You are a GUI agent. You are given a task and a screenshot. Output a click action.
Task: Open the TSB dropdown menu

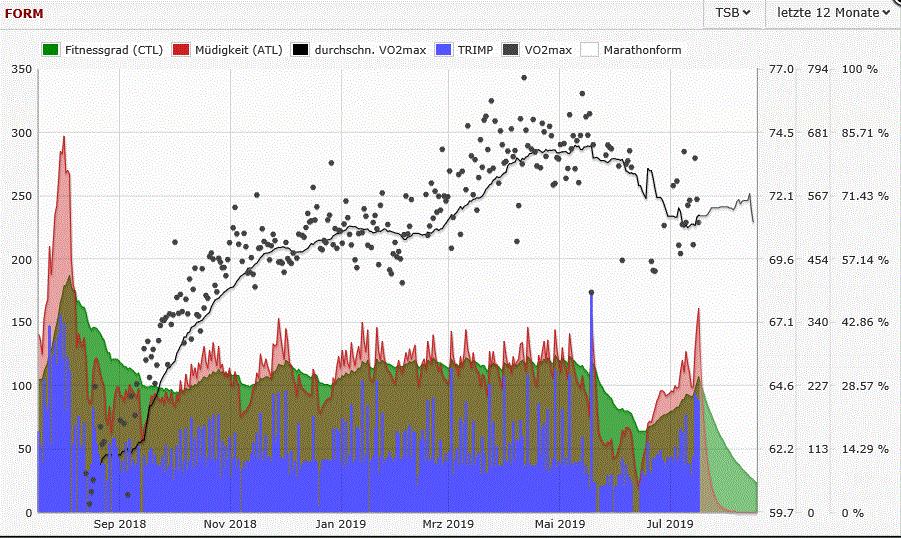pos(732,13)
